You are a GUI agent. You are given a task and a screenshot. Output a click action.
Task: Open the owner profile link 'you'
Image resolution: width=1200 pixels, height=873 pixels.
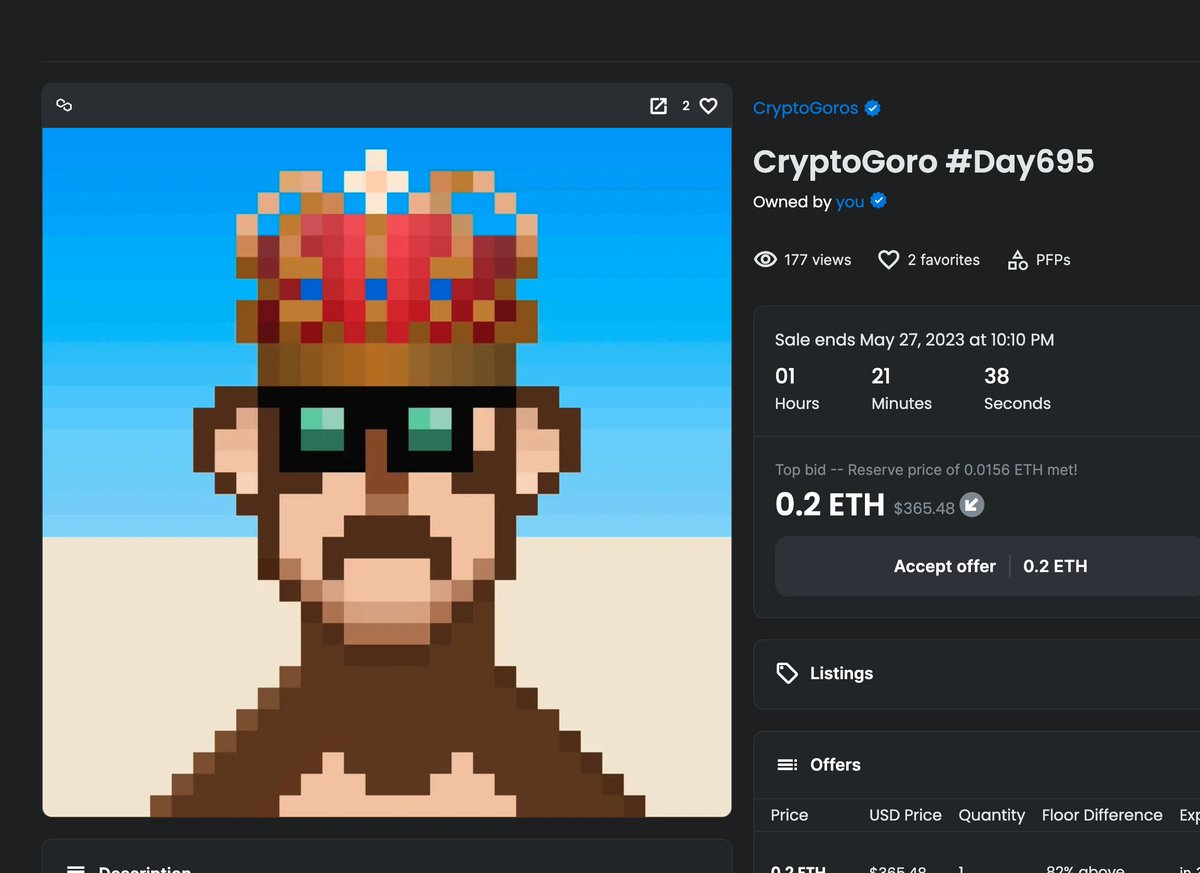[850, 202]
